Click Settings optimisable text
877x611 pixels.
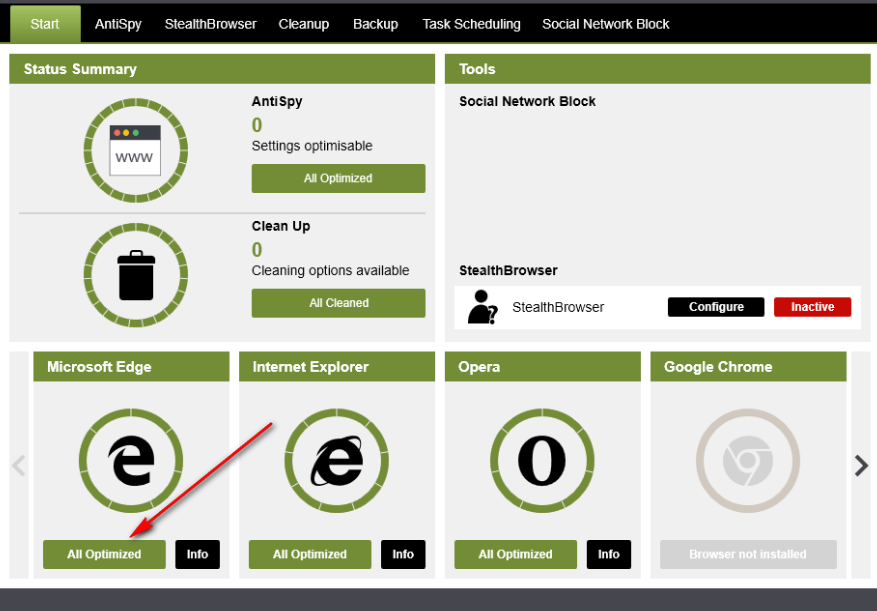tap(312, 146)
